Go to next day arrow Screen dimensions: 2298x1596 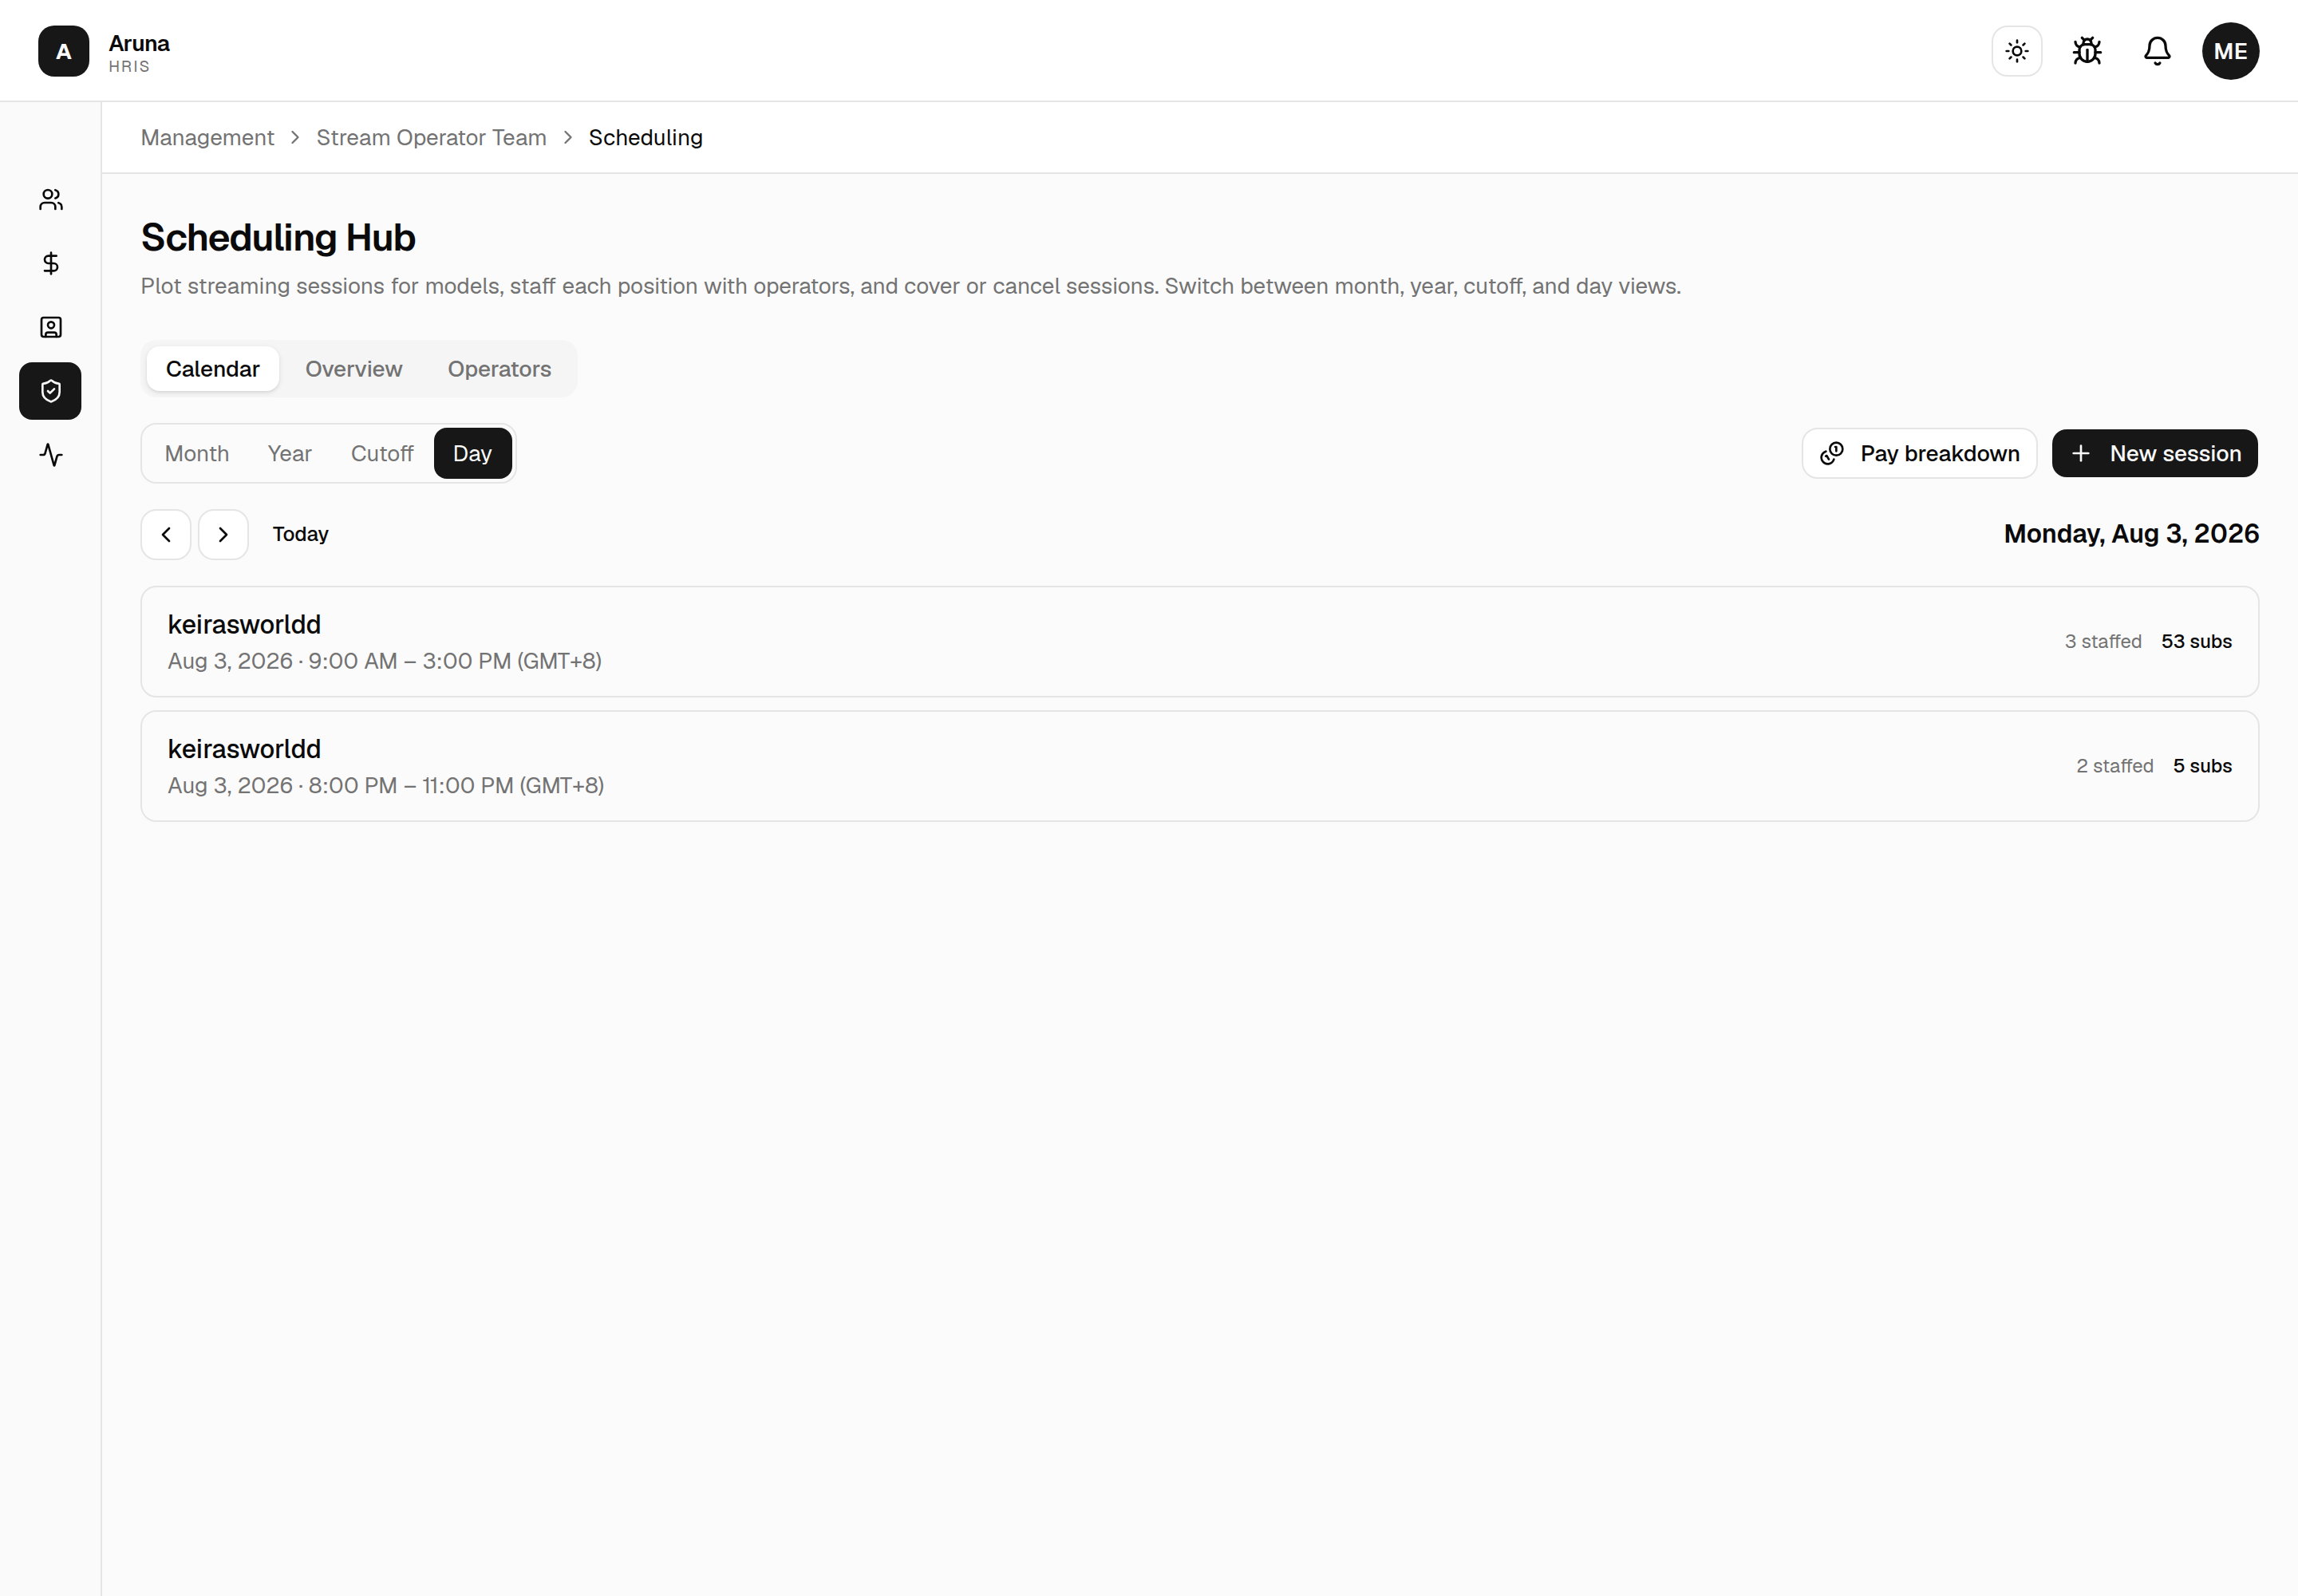tap(223, 535)
